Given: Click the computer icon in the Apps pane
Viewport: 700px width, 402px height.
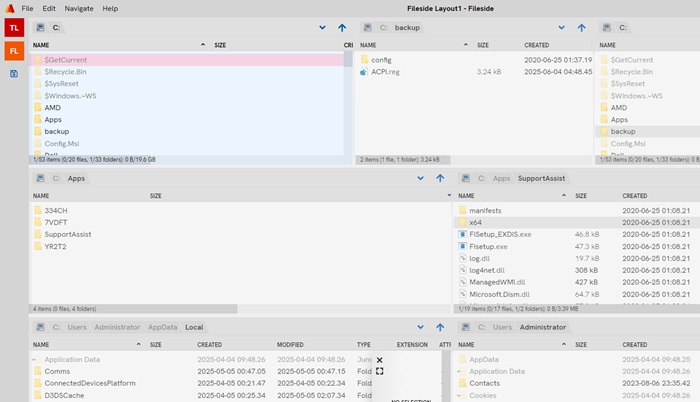Looking at the screenshot, I should coord(40,178).
